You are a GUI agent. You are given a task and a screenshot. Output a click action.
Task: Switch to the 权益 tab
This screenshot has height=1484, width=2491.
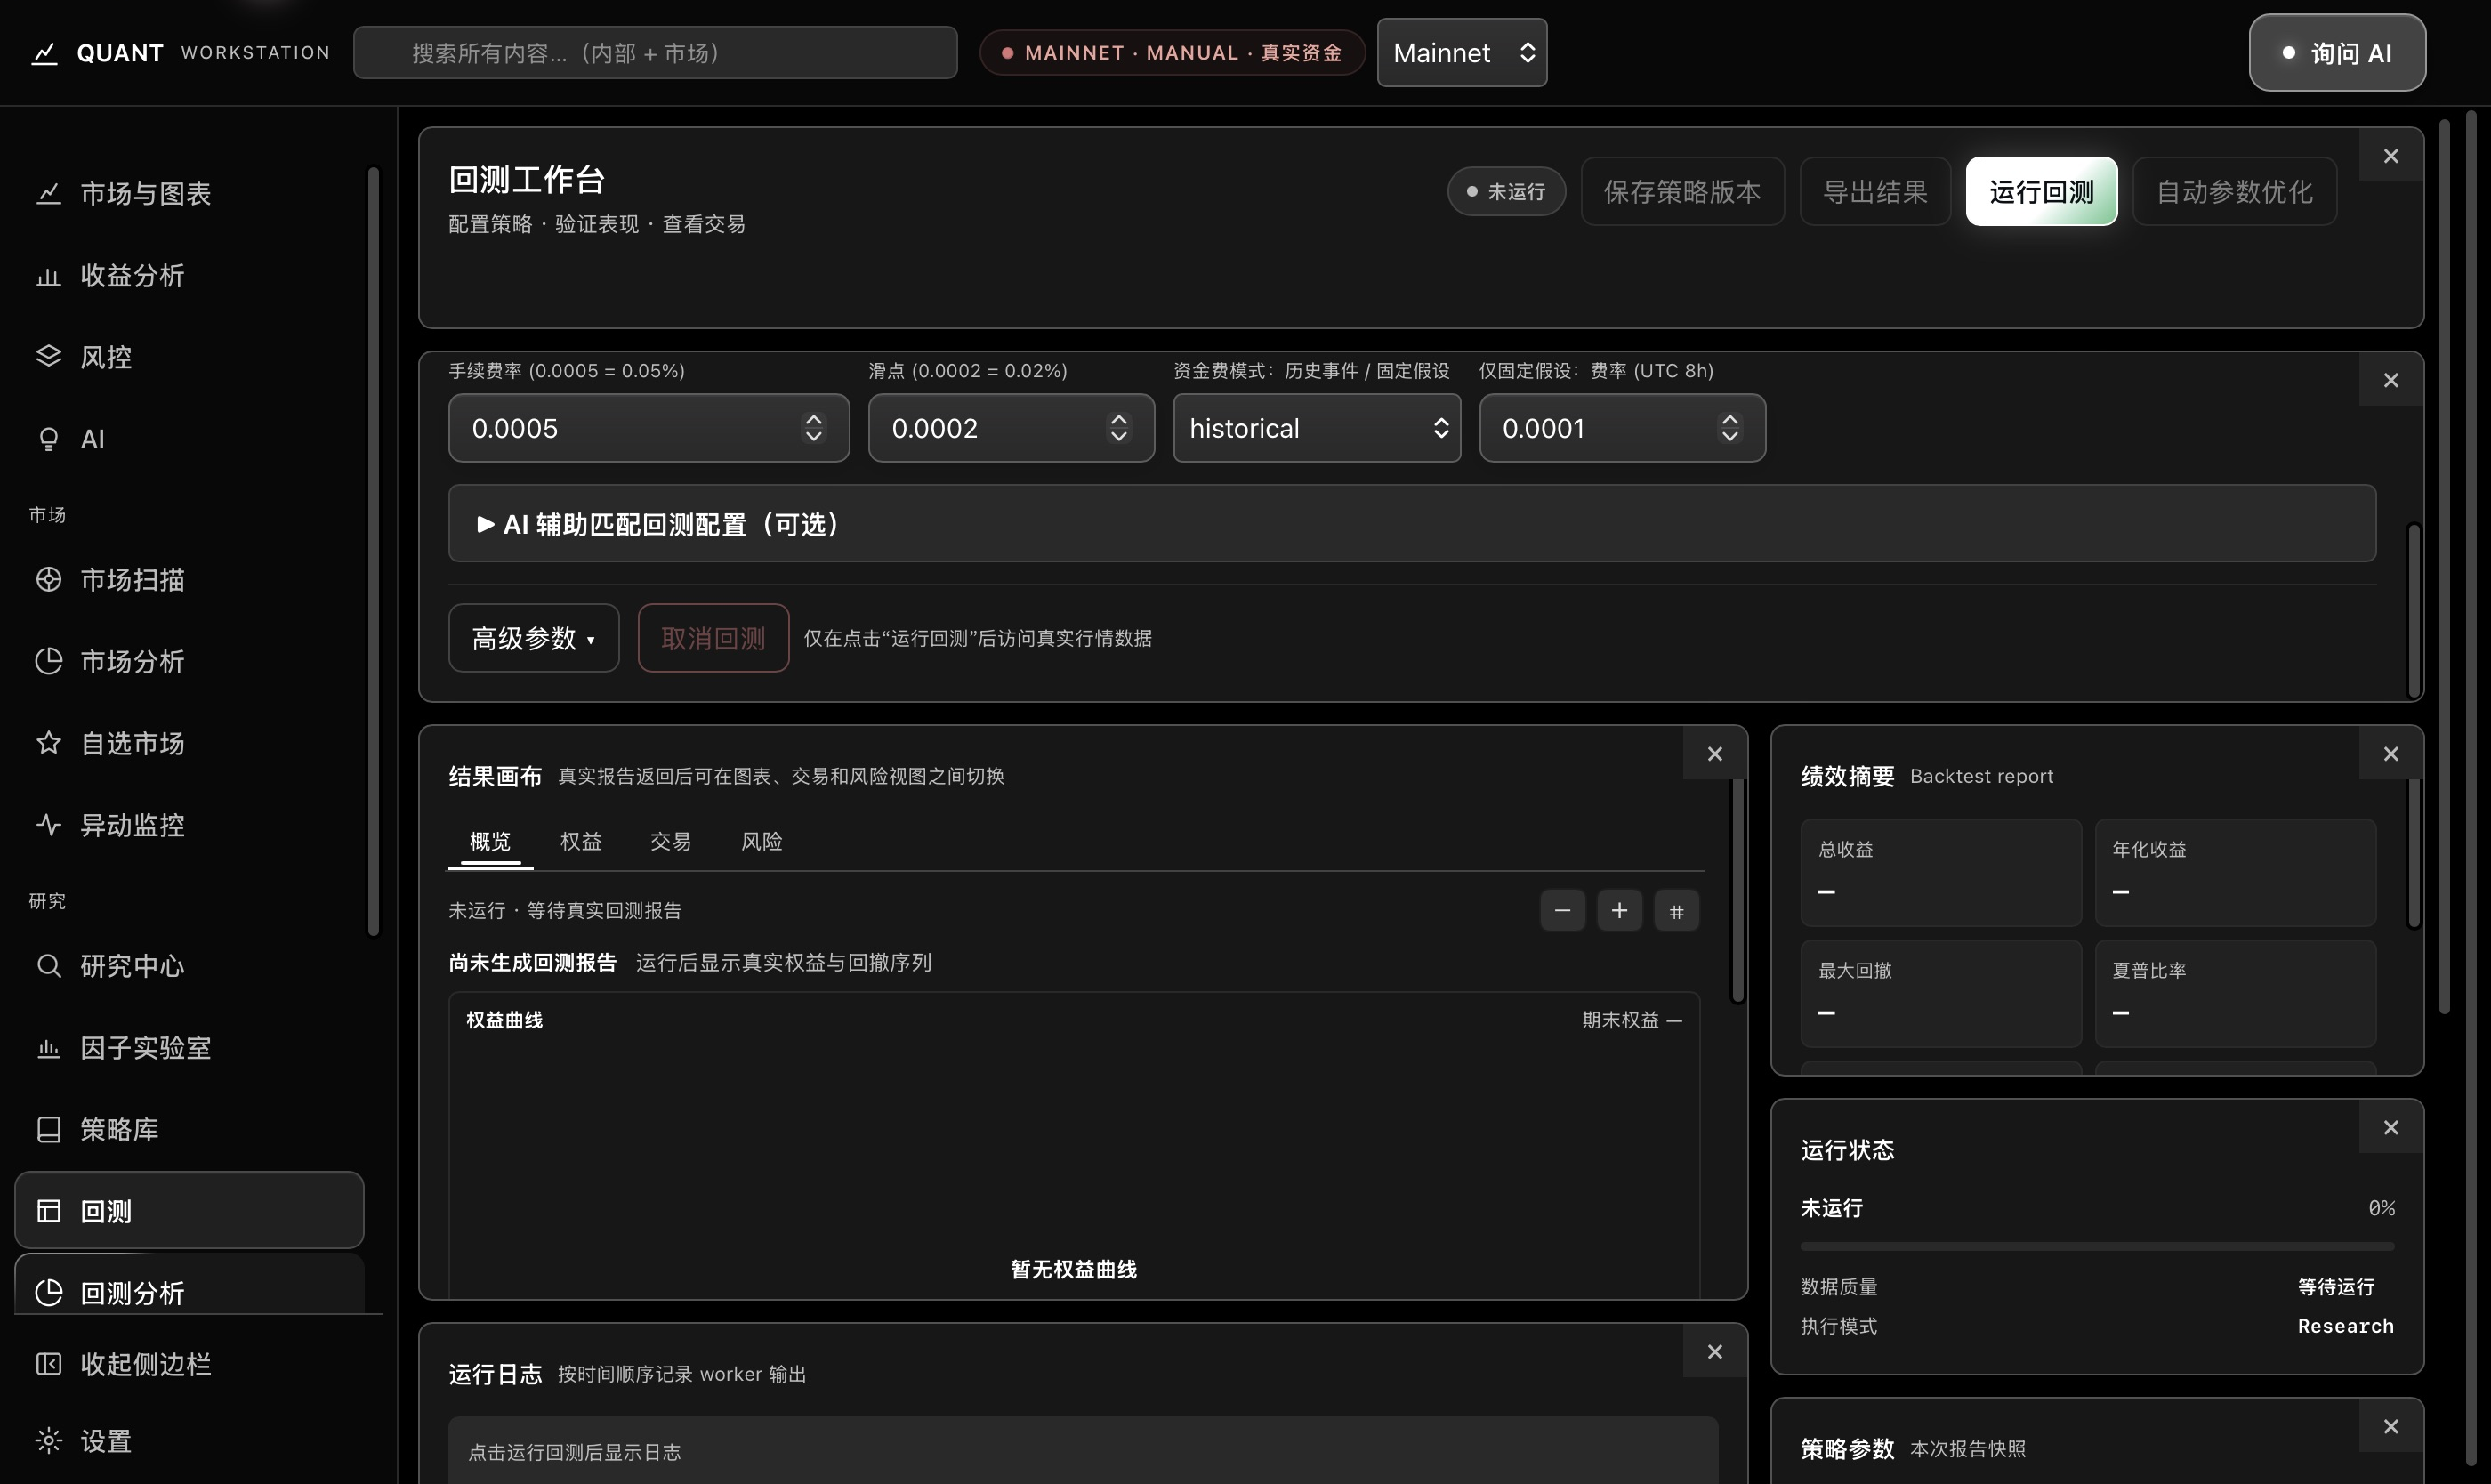click(x=581, y=842)
